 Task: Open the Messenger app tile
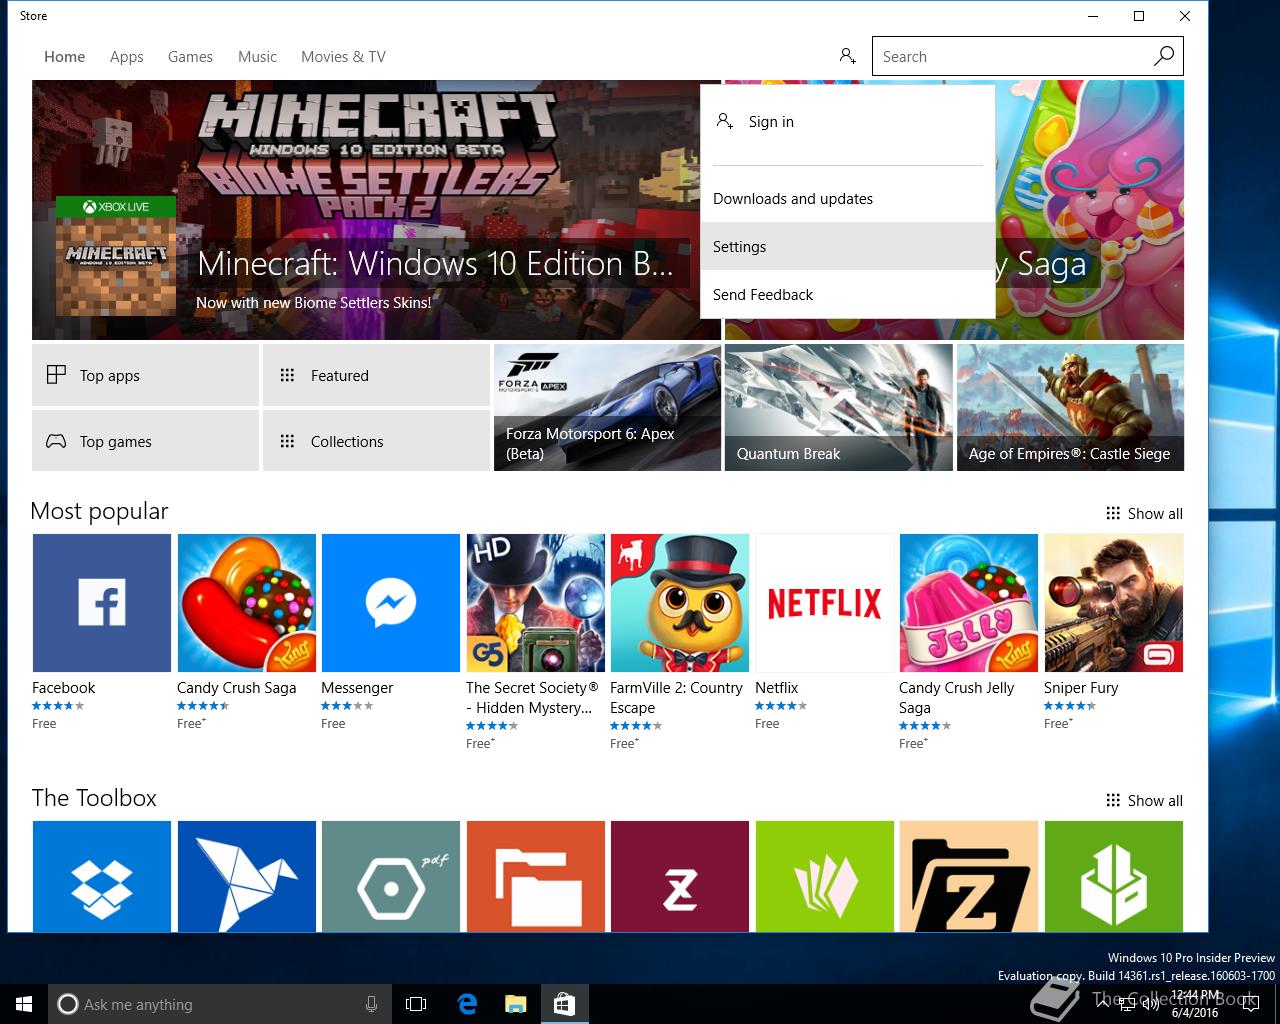pos(391,603)
